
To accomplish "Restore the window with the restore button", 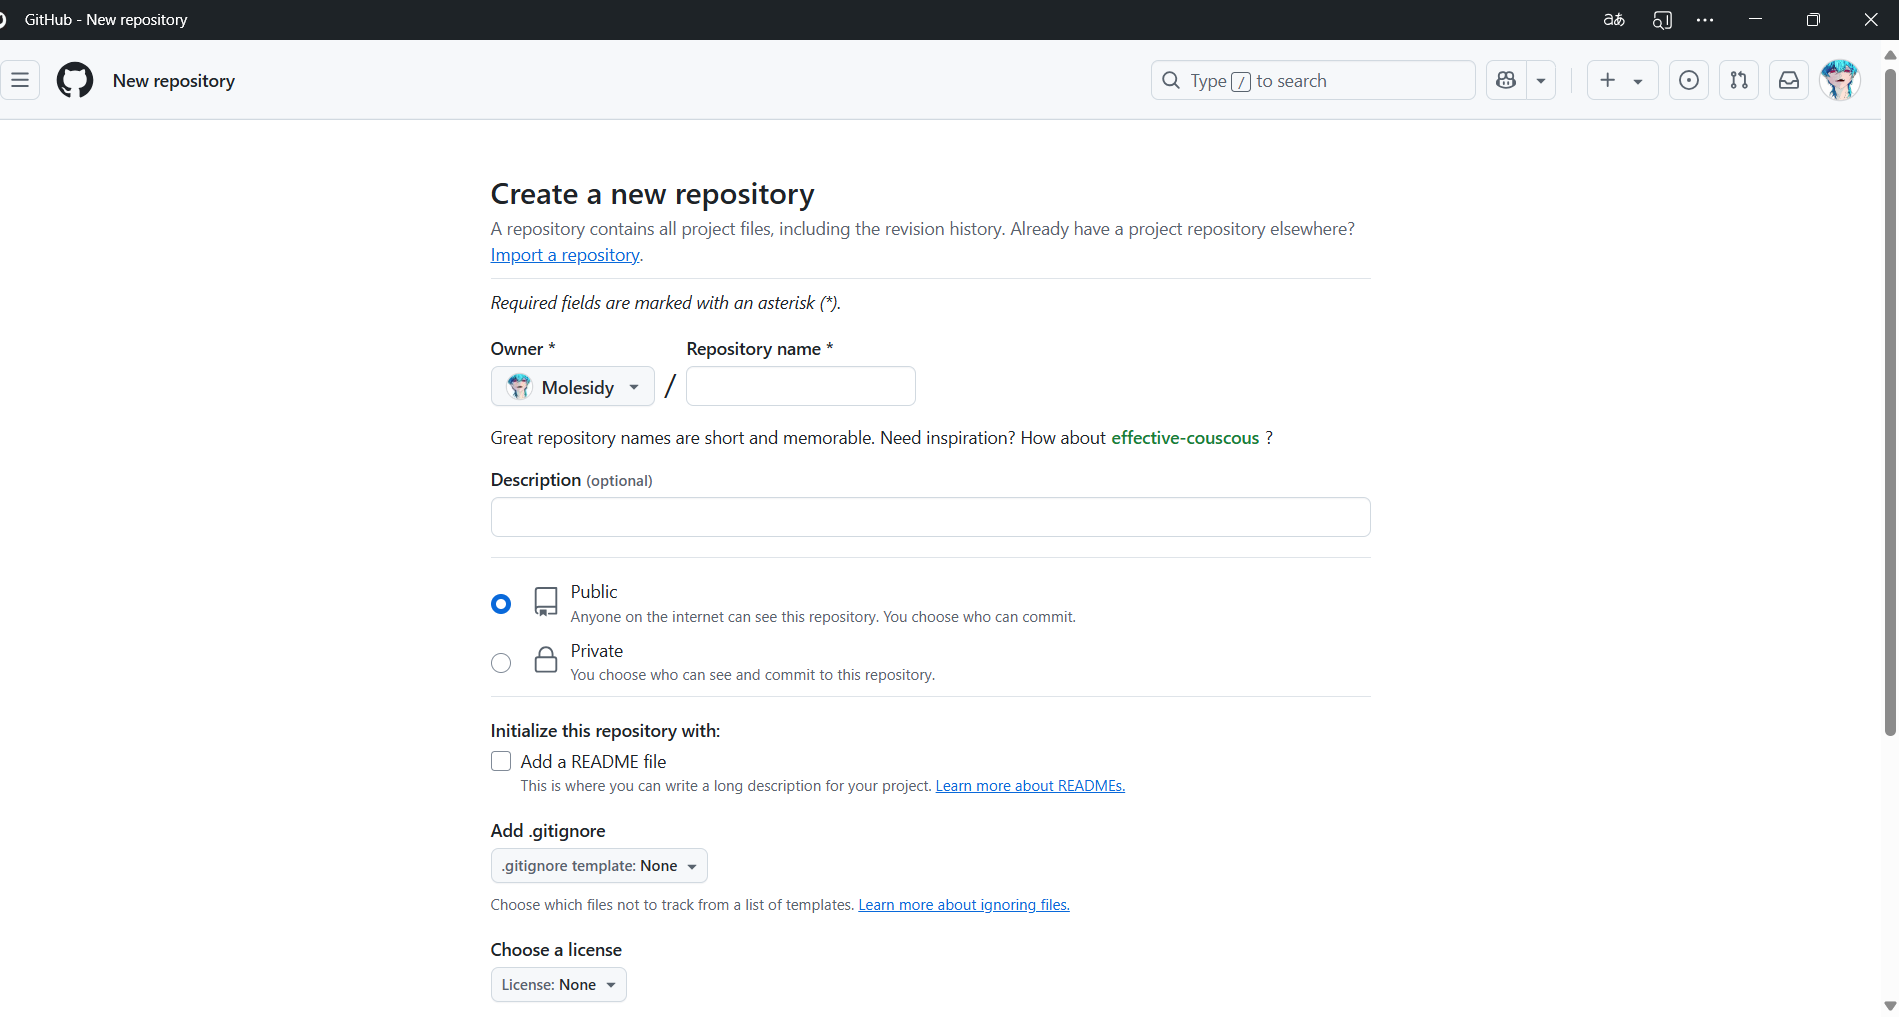I will pos(1813,20).
